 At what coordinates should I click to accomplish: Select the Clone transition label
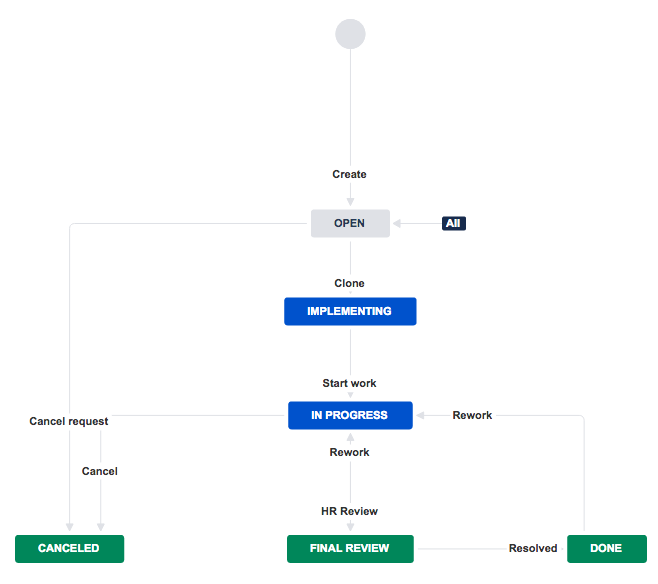point(349,283)
